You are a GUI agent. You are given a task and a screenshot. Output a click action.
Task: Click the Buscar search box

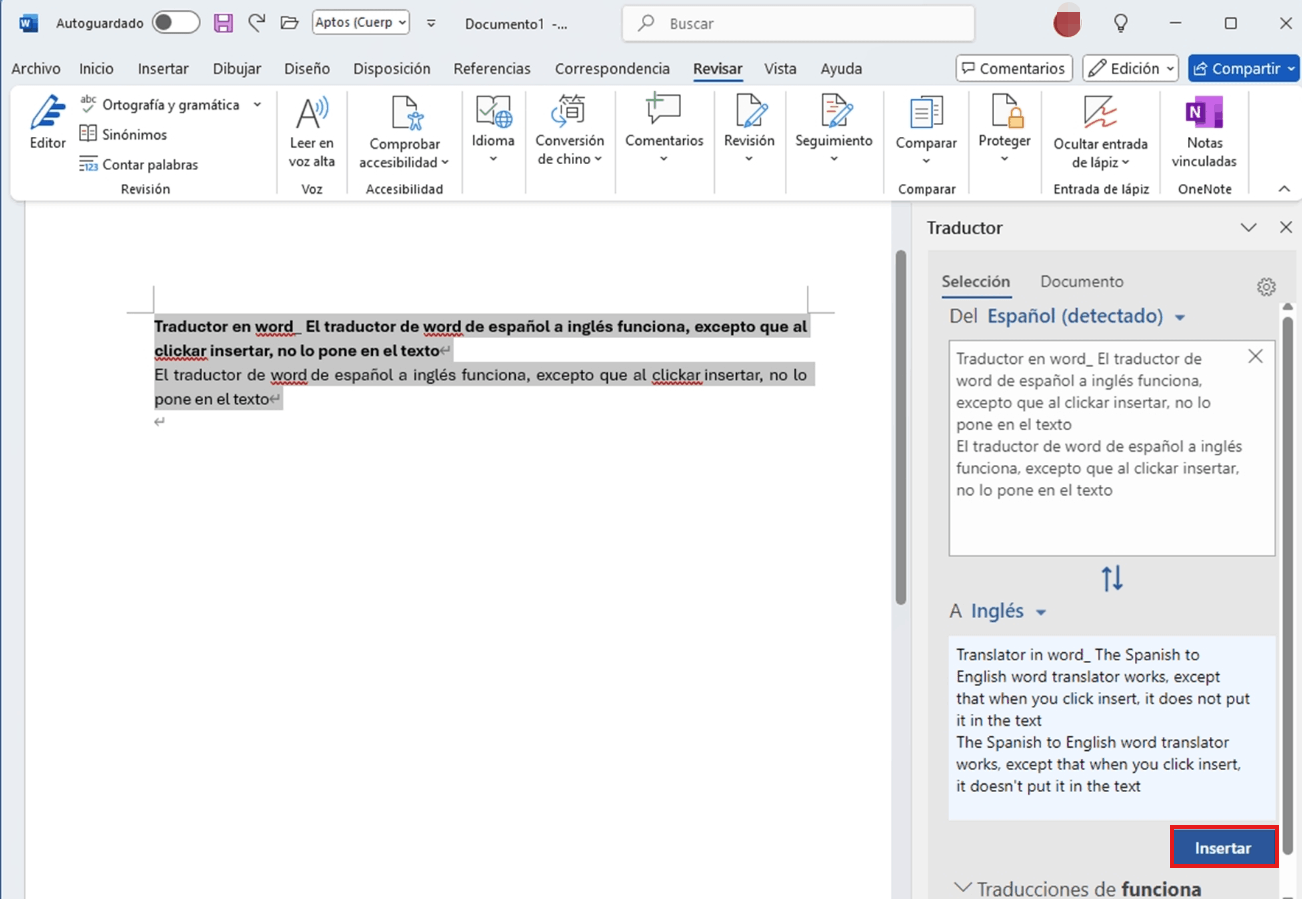click(x=798, y=23)
